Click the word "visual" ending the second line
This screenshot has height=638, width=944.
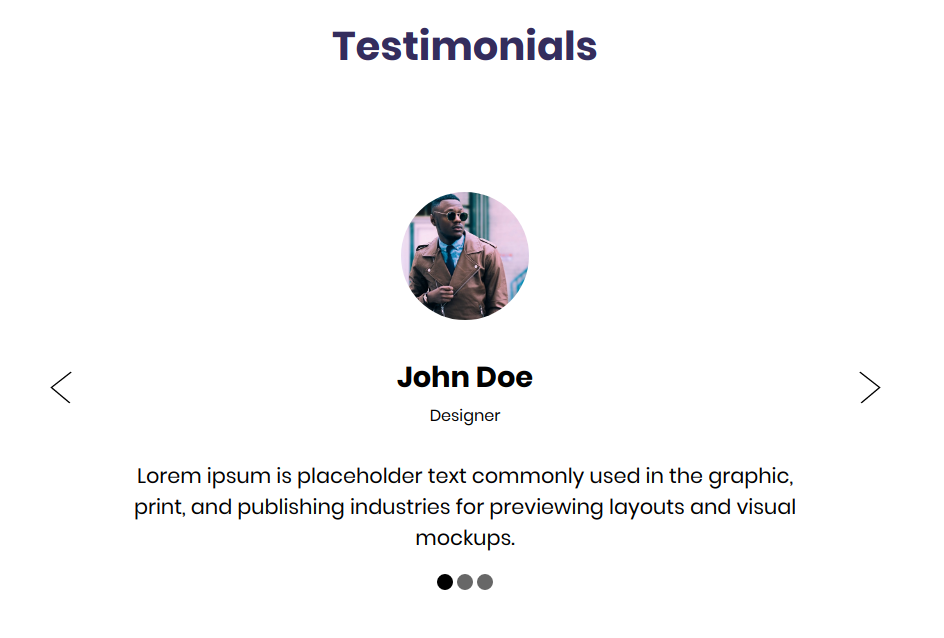[x=767, y=507]
